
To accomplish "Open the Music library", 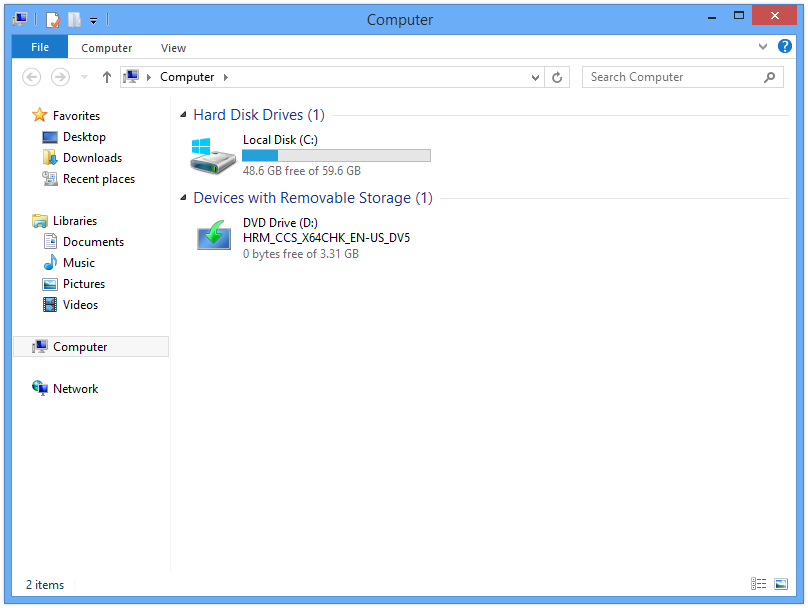I will pos(79,263).
